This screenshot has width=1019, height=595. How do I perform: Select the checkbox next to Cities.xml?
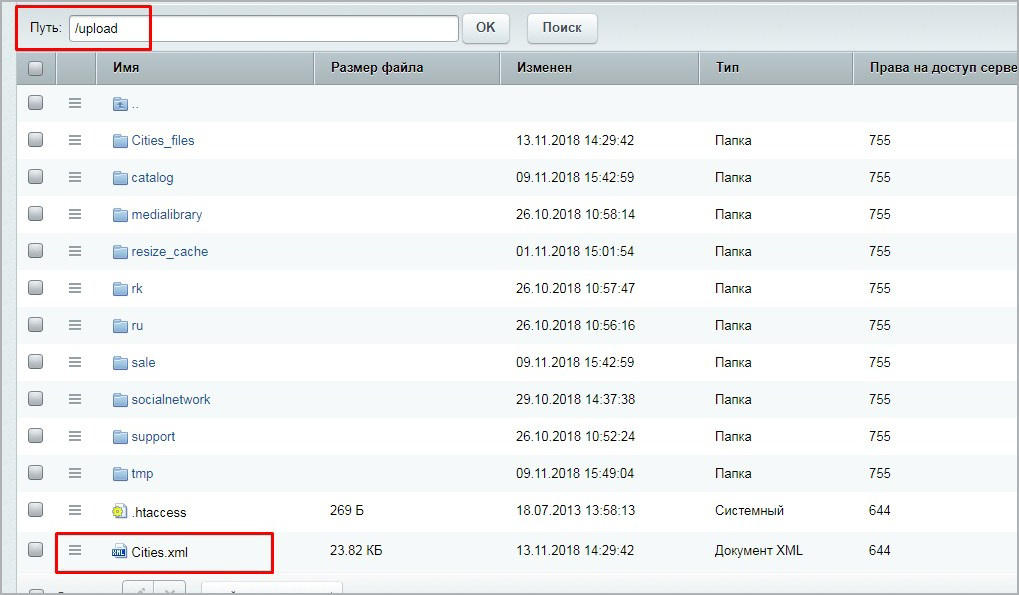coord(36,549)
